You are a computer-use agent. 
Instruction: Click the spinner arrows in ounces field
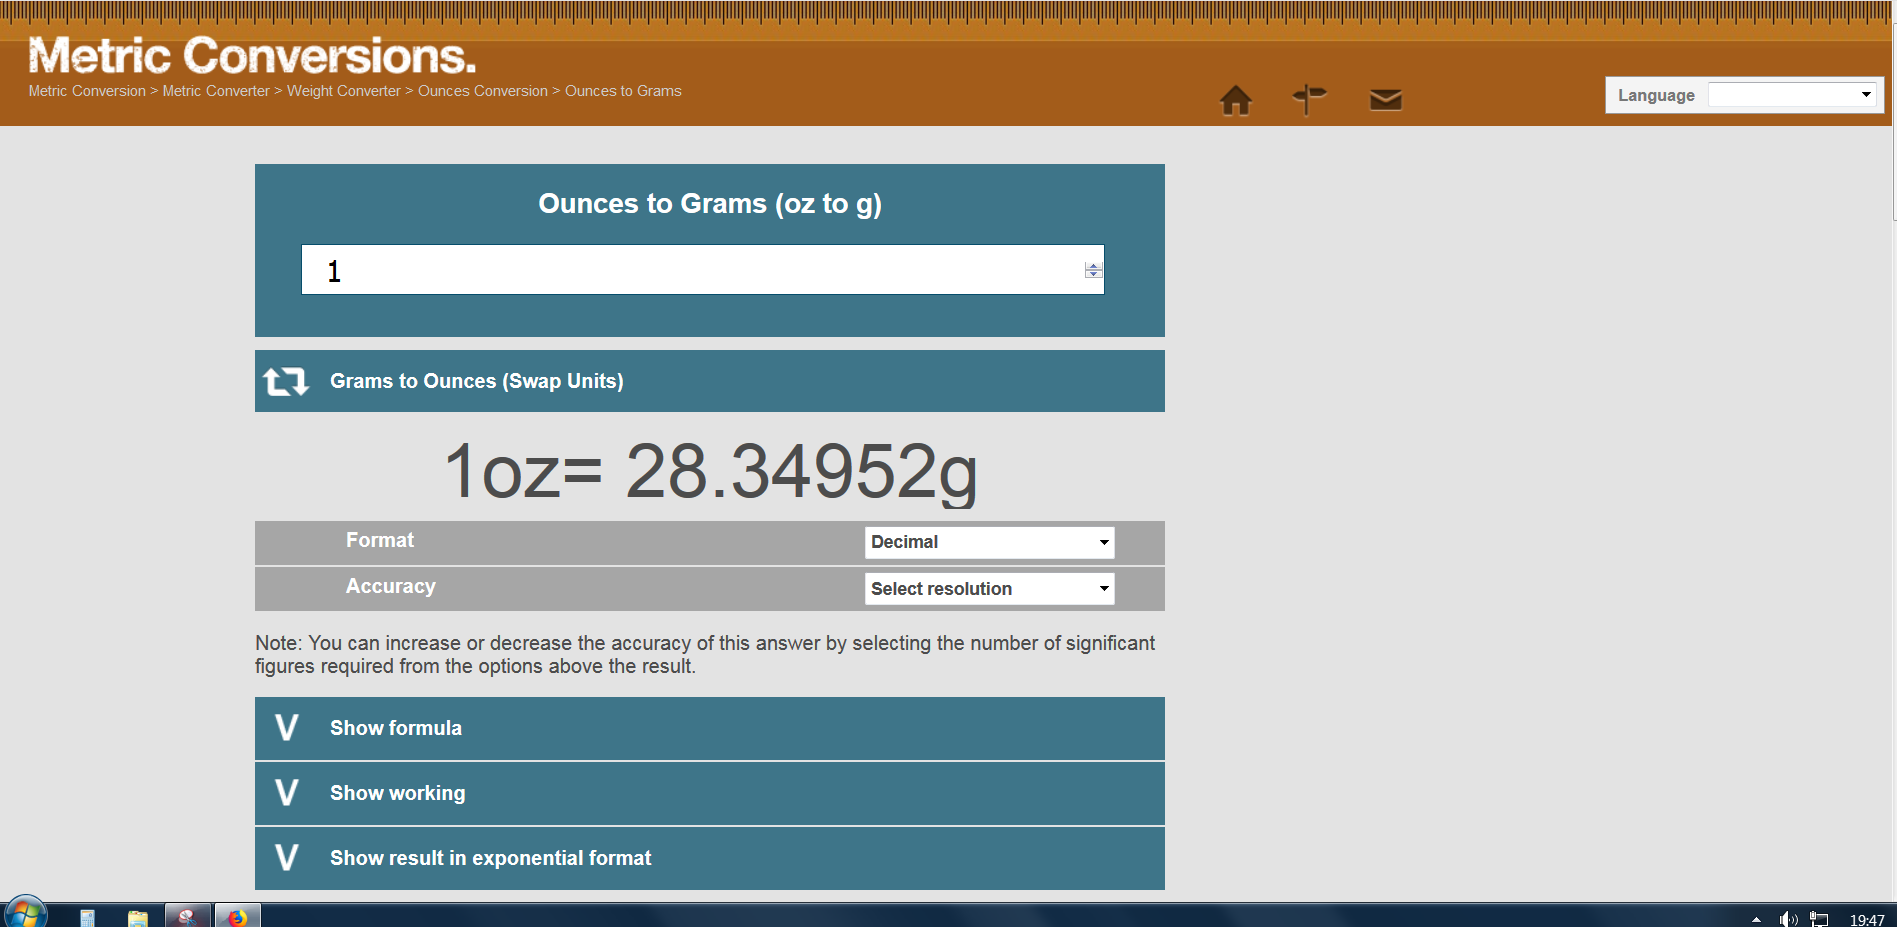1093,270
